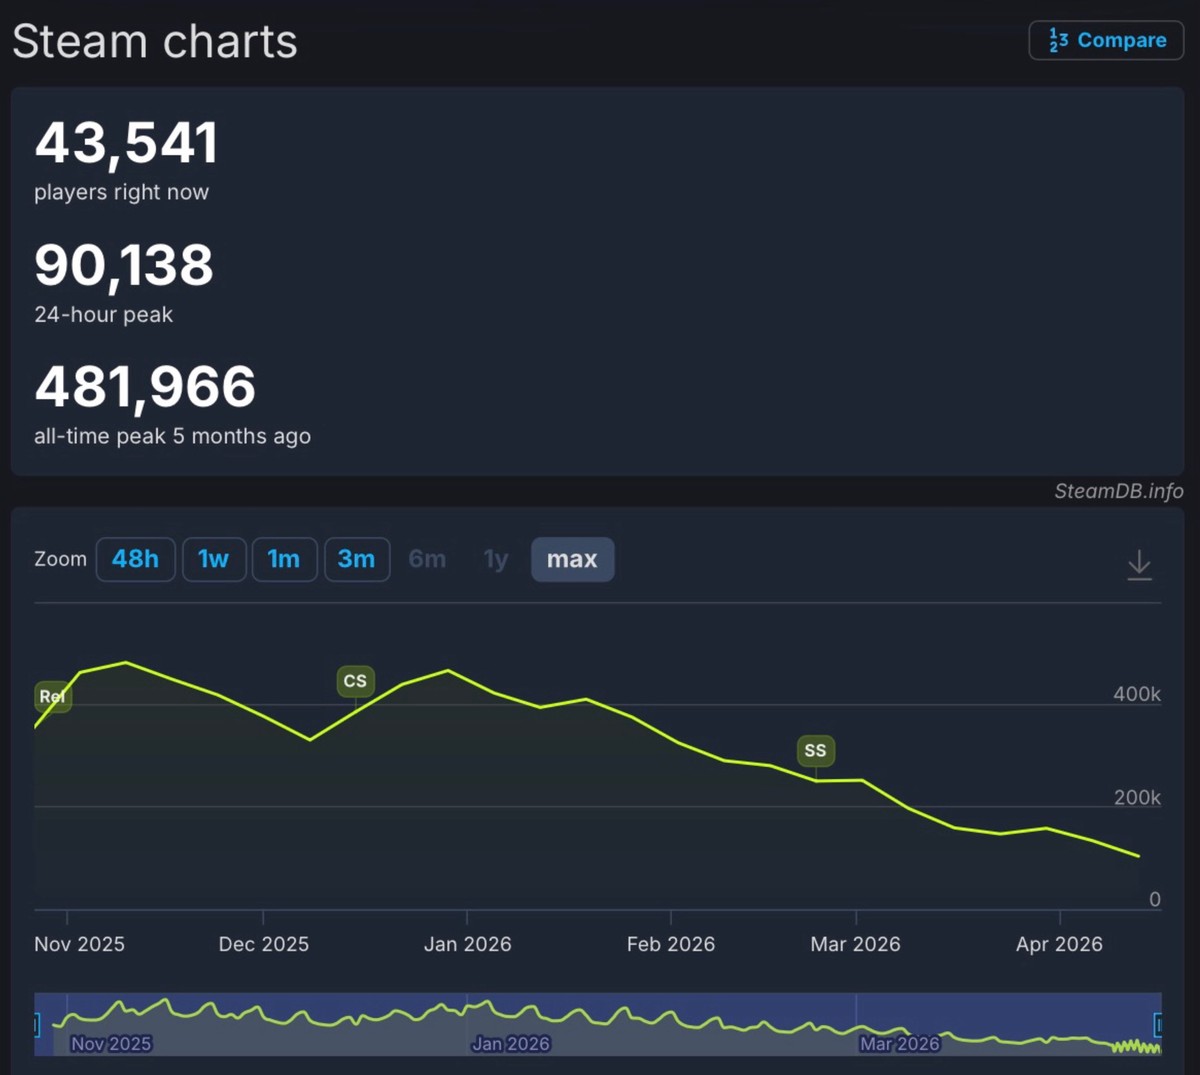Click the 43,541 players right now figure
This screenshot has height=1075, width=1200.
[x=126, y=143]
